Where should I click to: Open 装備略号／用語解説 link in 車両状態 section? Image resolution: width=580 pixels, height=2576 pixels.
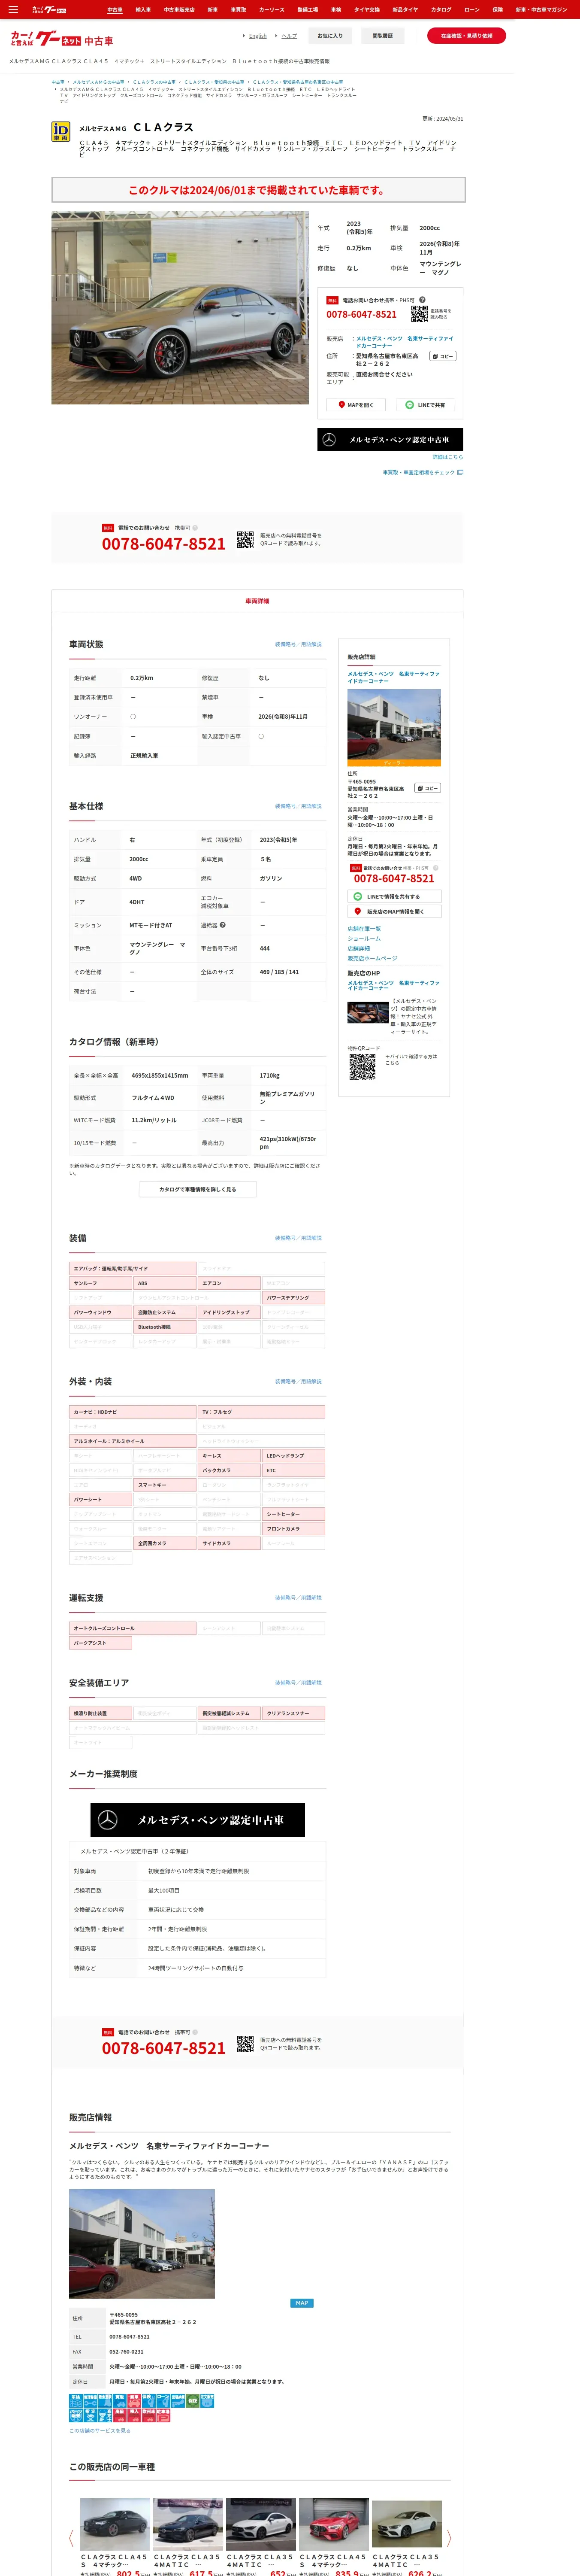point(298,644)
